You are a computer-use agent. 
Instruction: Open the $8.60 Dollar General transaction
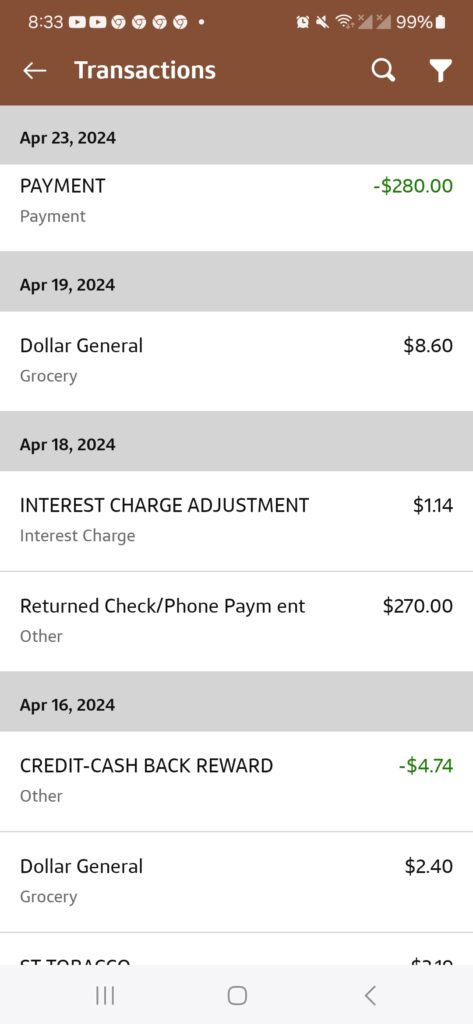coord(236,360)
